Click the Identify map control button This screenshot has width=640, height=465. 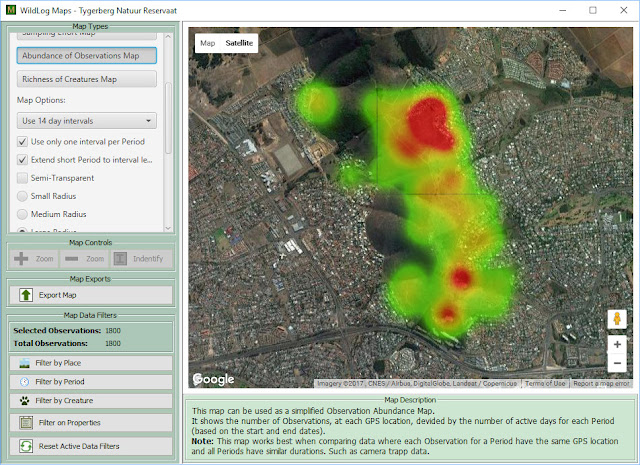click(x=142, y=259)
